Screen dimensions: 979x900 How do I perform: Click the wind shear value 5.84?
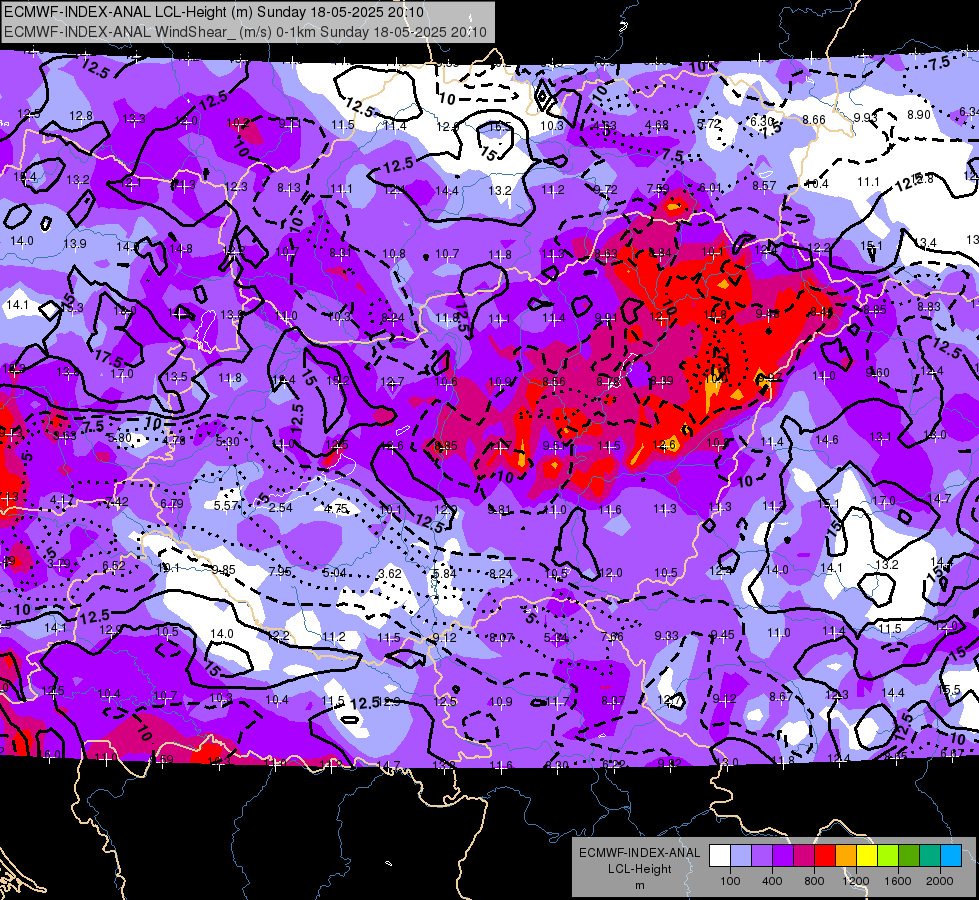pos(445,573)
